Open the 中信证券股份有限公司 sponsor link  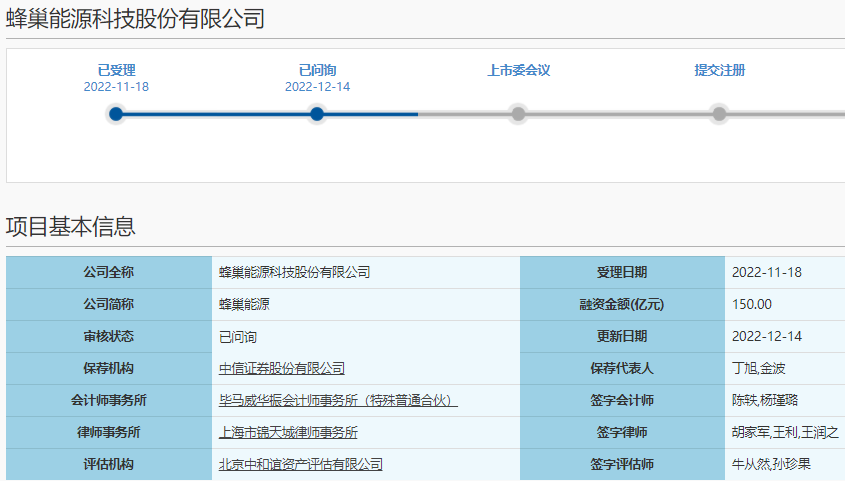point(282,368)
